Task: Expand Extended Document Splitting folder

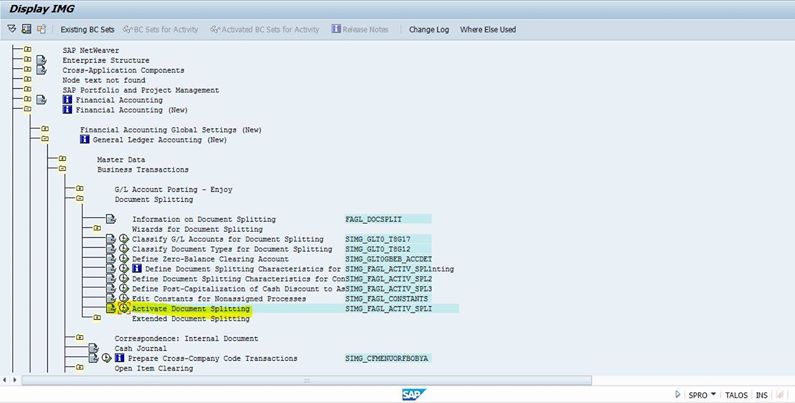Action: [x=97, y=318]
